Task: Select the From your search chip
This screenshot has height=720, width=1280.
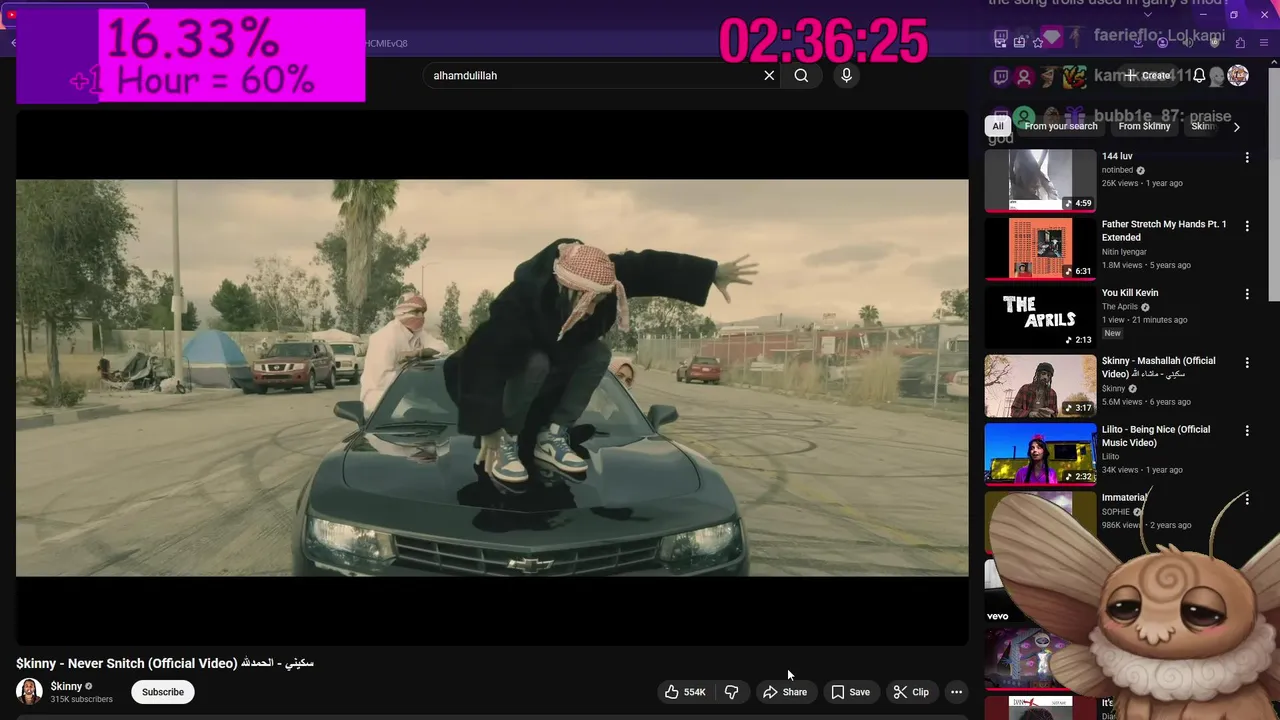Action: tap(1061, 126)
